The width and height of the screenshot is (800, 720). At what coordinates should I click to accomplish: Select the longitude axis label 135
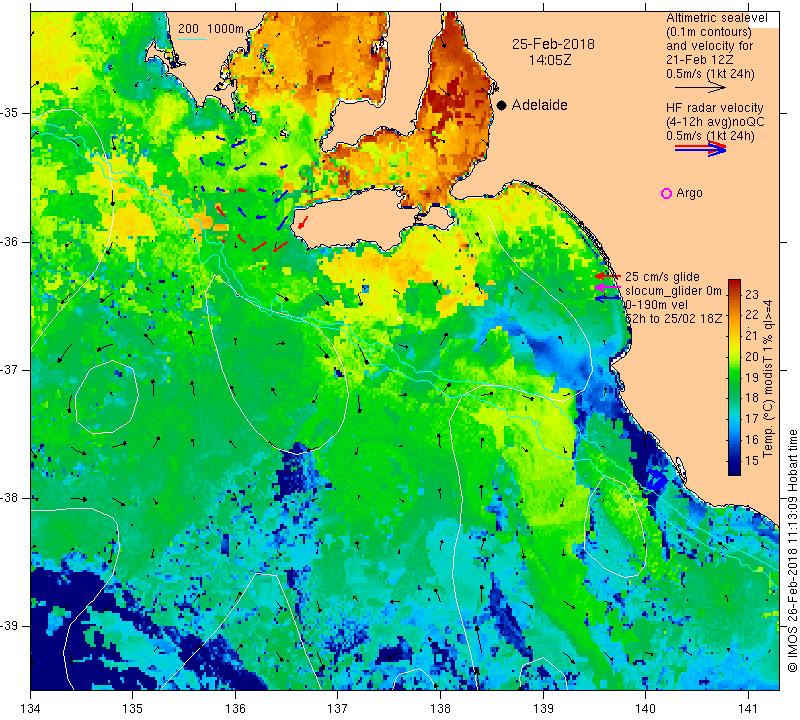pos(133,709)
